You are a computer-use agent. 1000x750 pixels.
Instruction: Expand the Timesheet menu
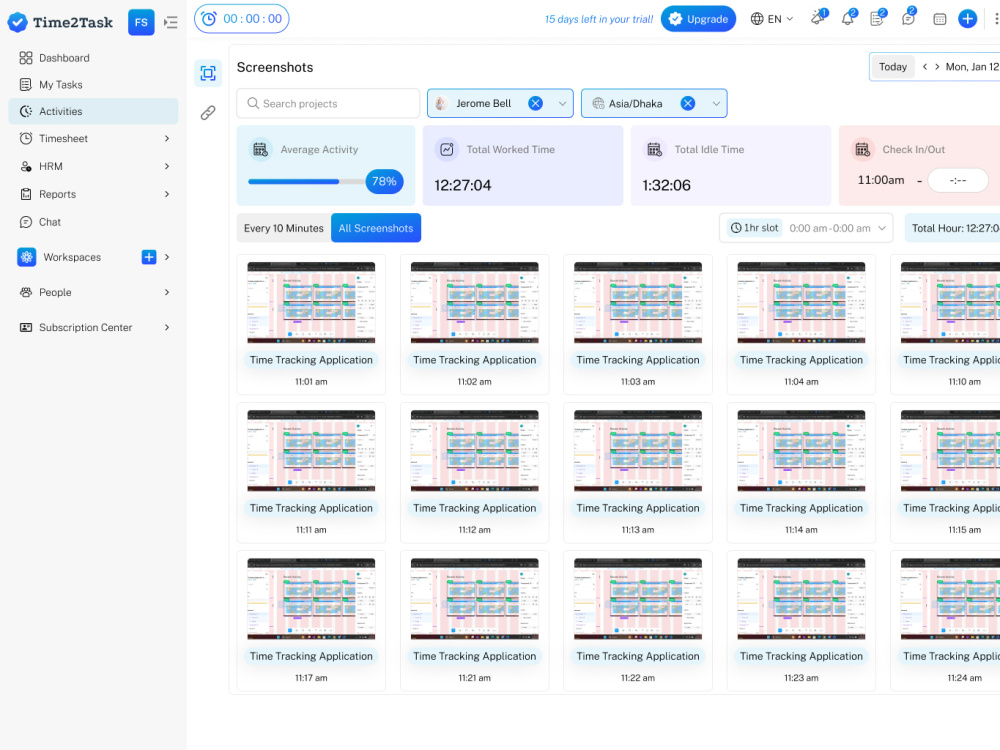(167, 138)
